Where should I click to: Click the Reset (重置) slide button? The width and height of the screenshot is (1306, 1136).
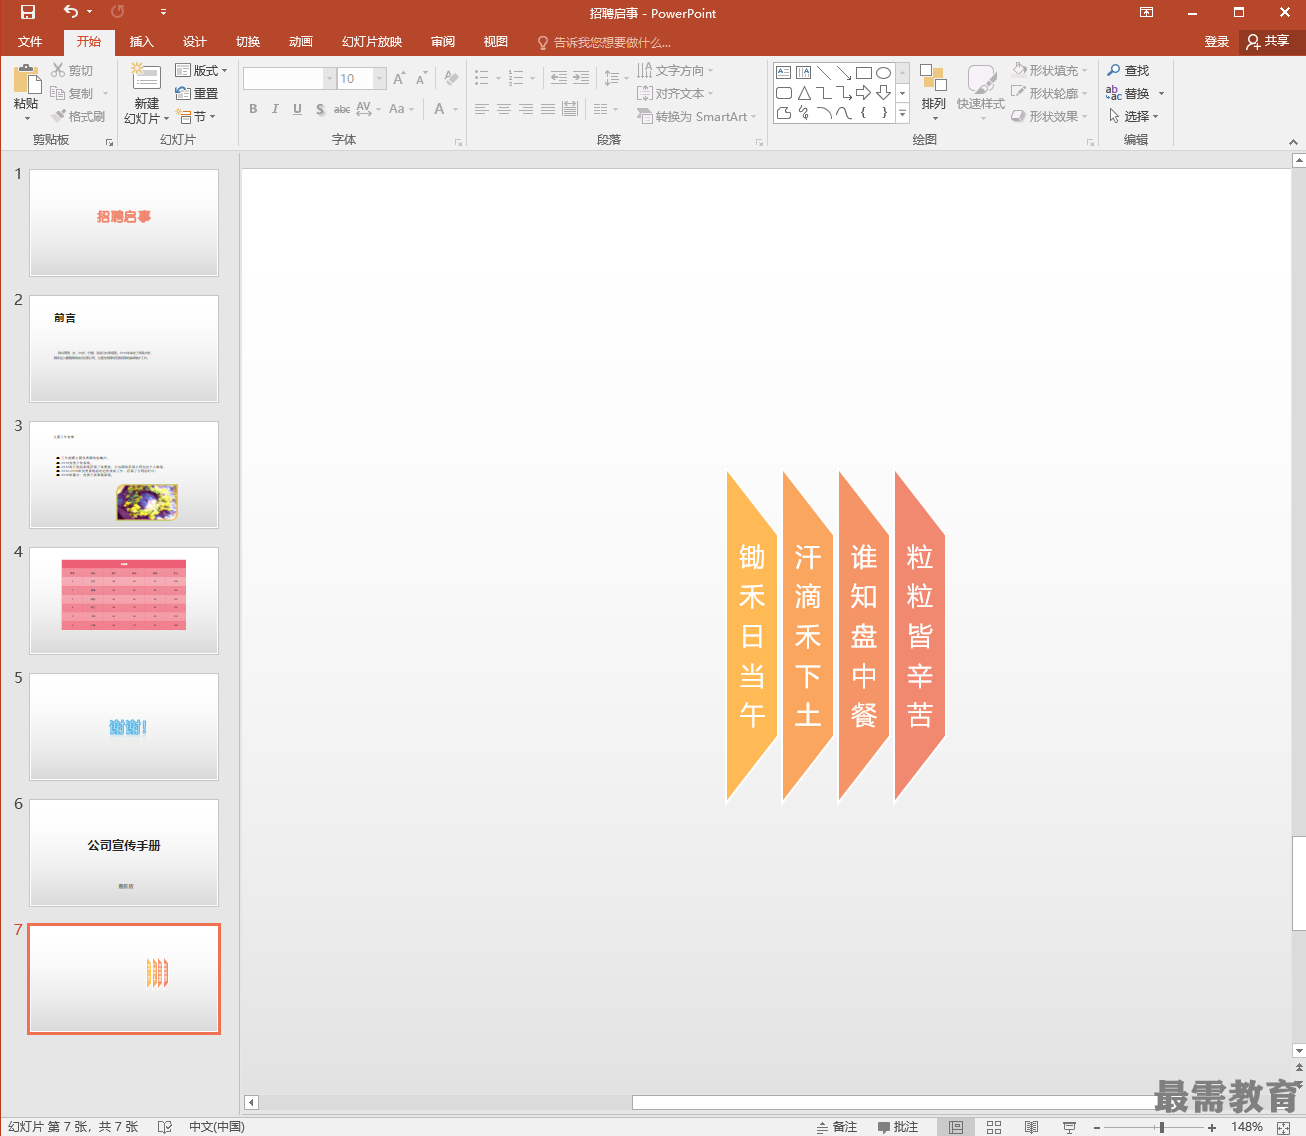click(197, 93)
